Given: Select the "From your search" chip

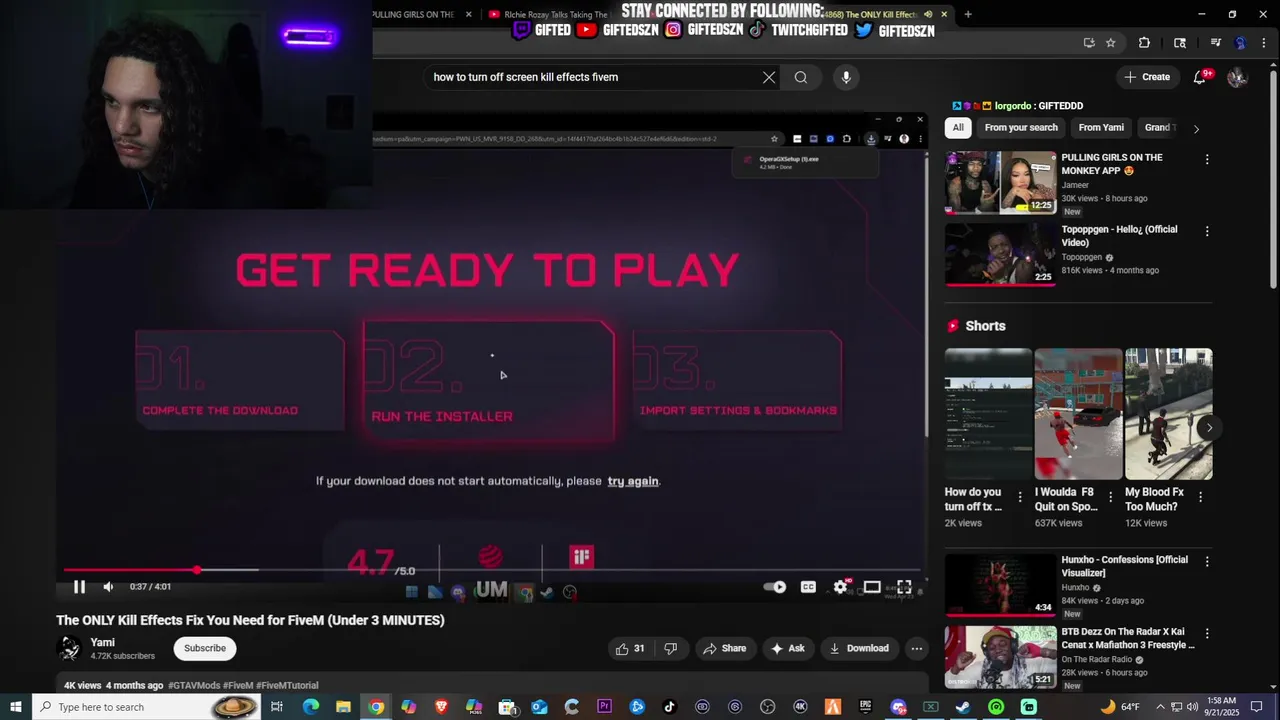Looking at the screenshot, I should point(1021,127).
